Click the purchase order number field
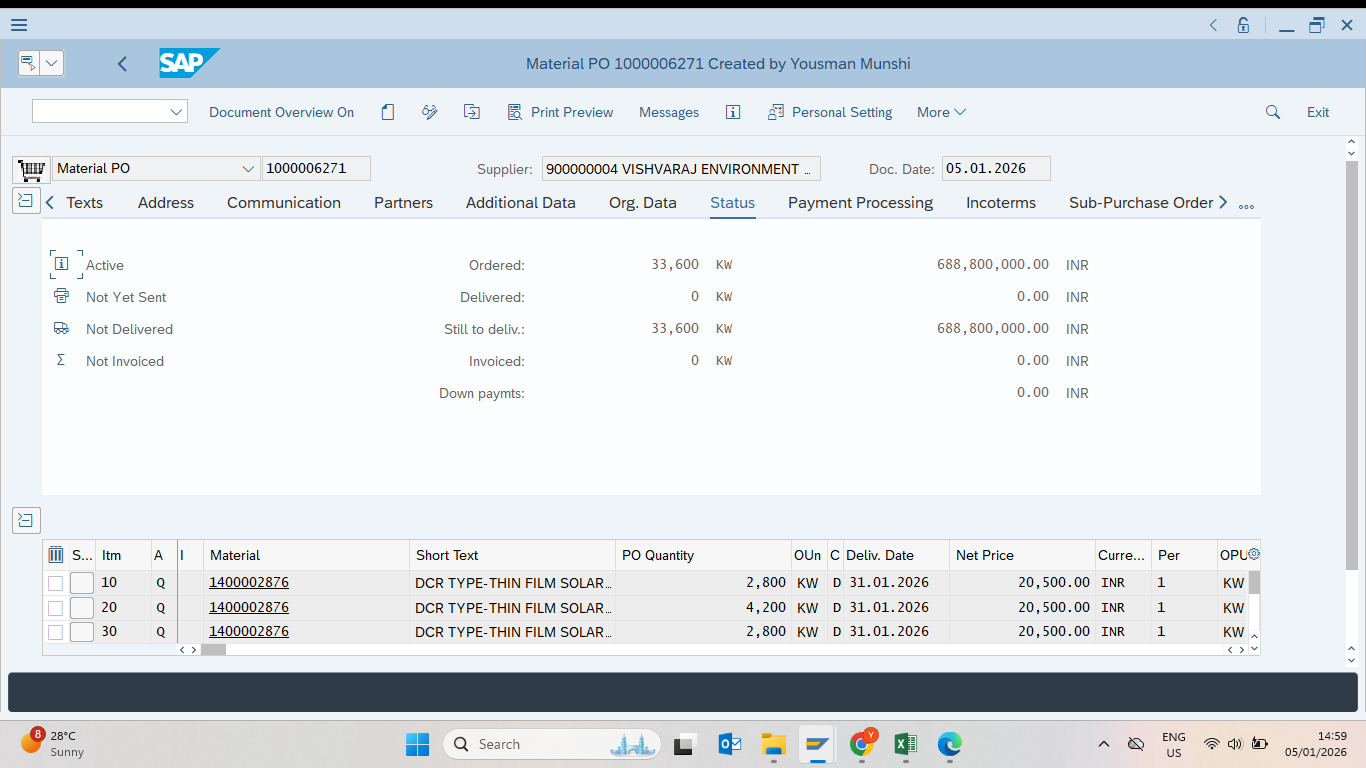The image size is (1366, 768). 316,169
